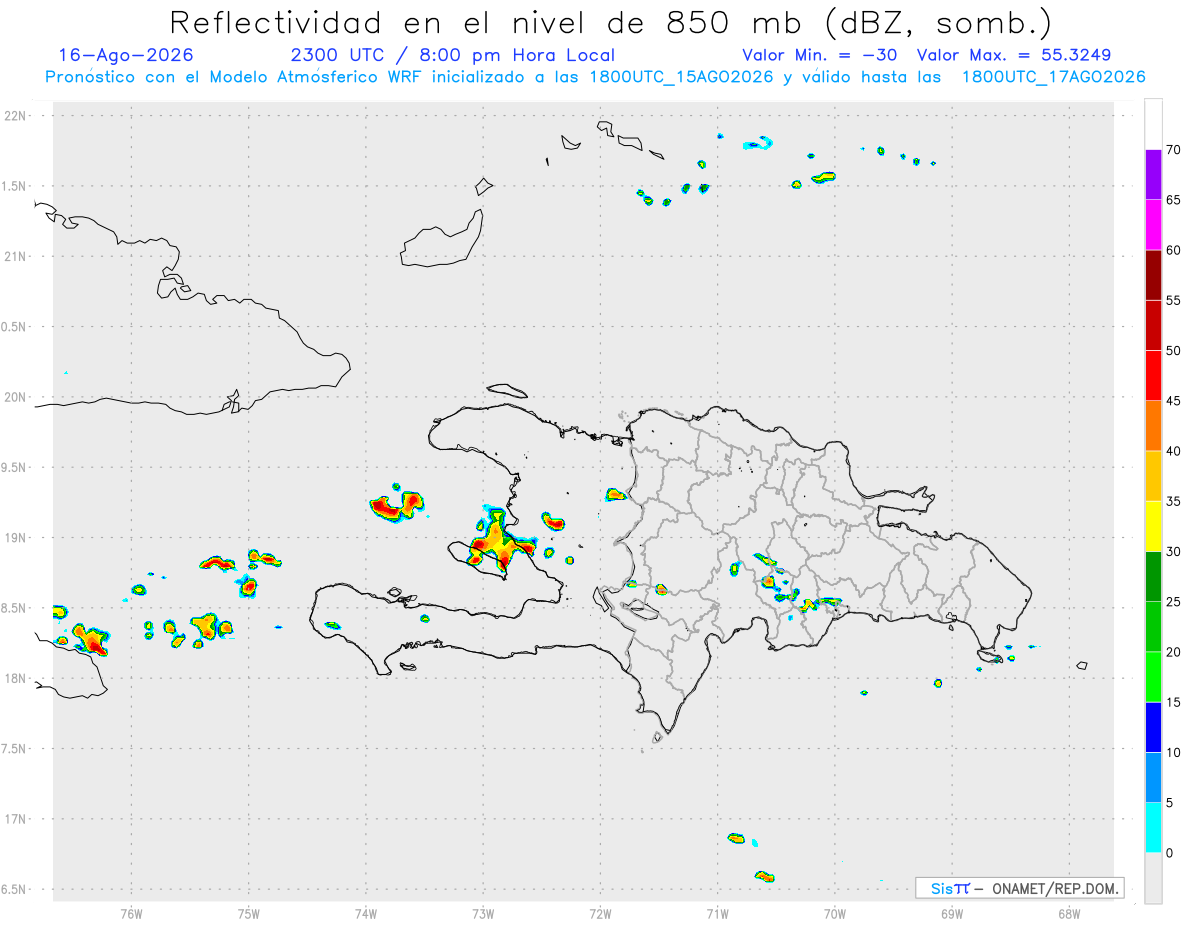Viewport: 1200px width, 927px height.
Task: Click the 'Valor Max. = 55.3249' text
Action: point(1014,55)
